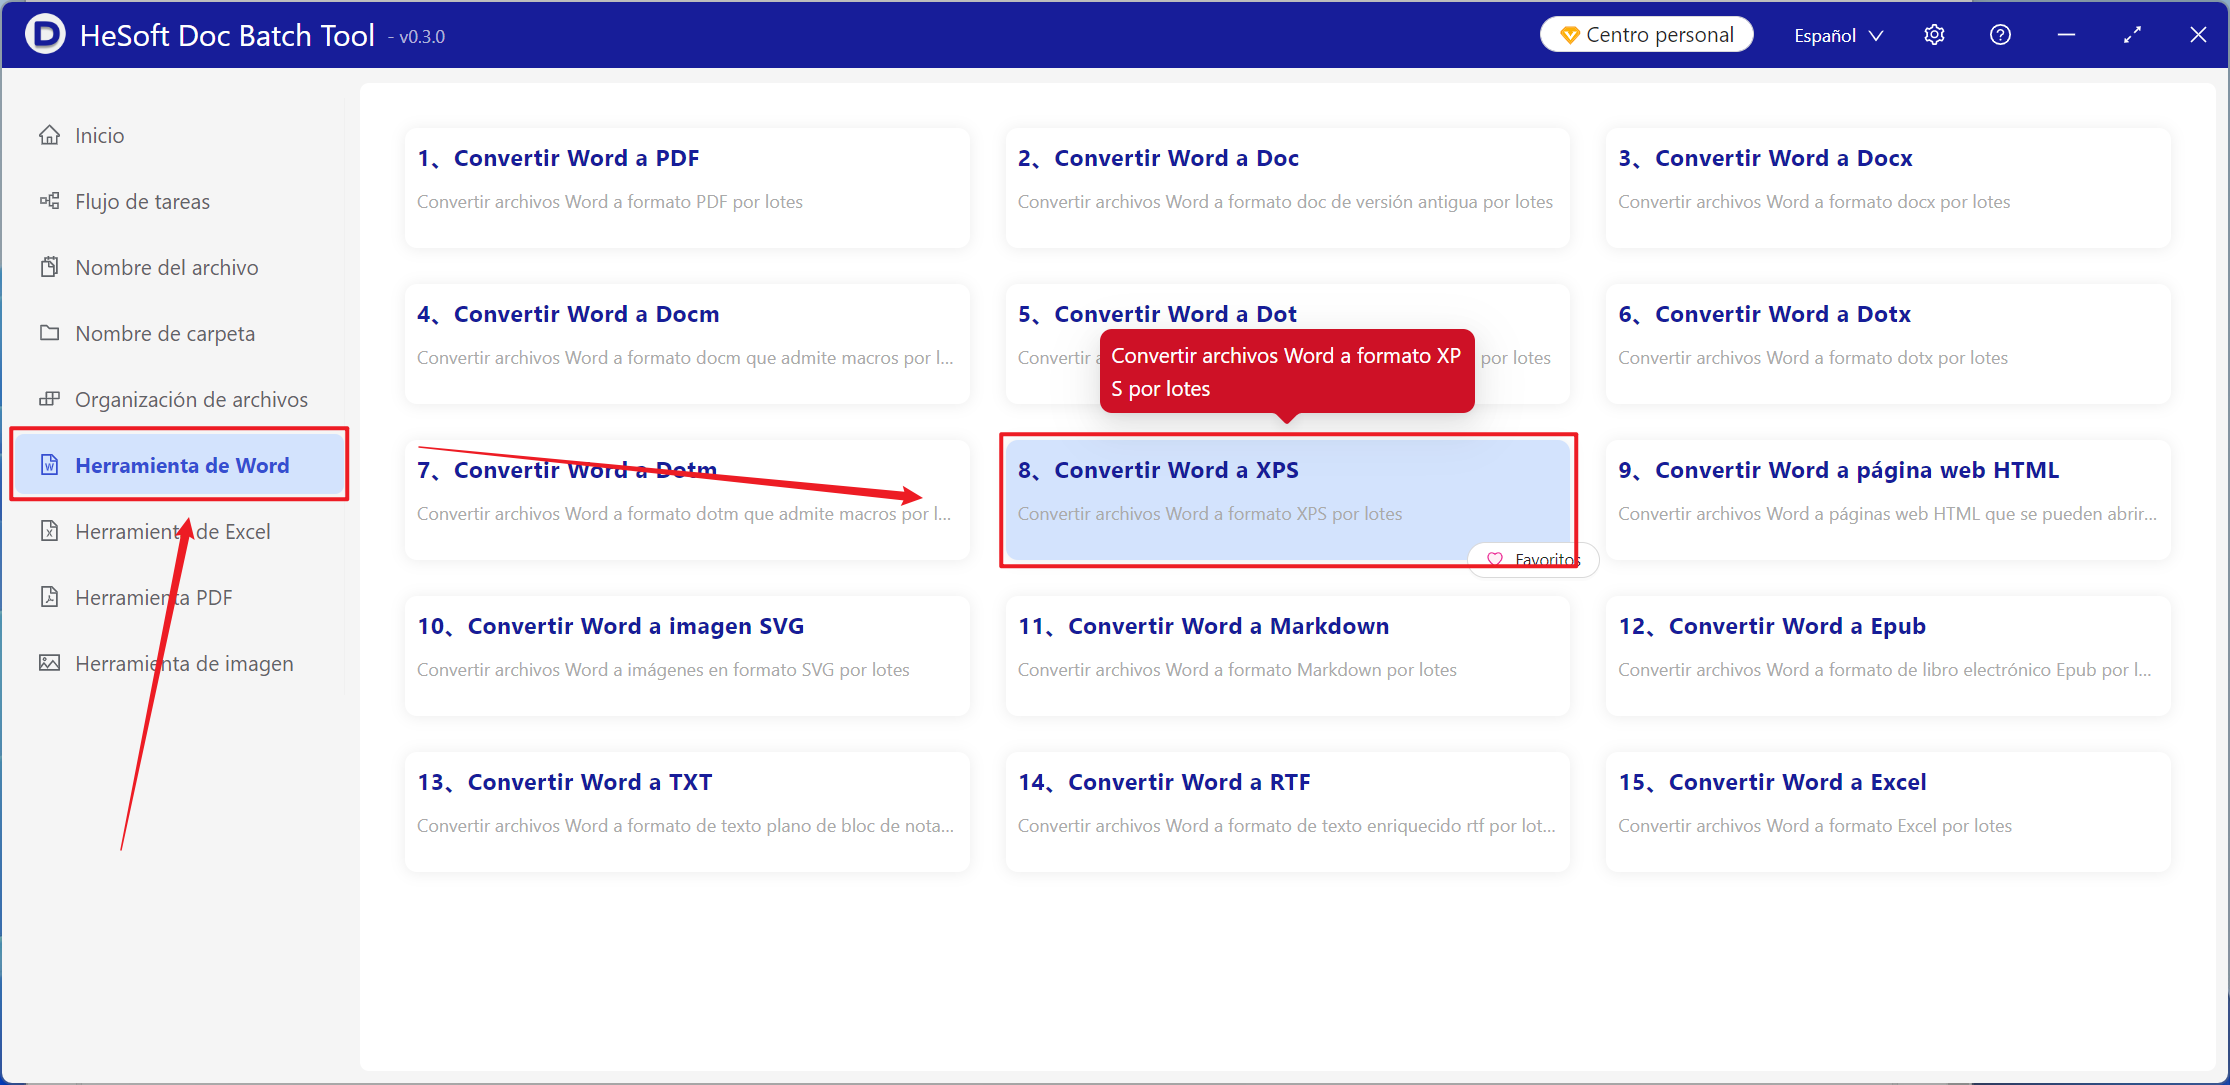Open Convertir Word a TXT card
The width and height of the screenshot is (2230, 1085).
pyautogui.click(x=687, y=812)
